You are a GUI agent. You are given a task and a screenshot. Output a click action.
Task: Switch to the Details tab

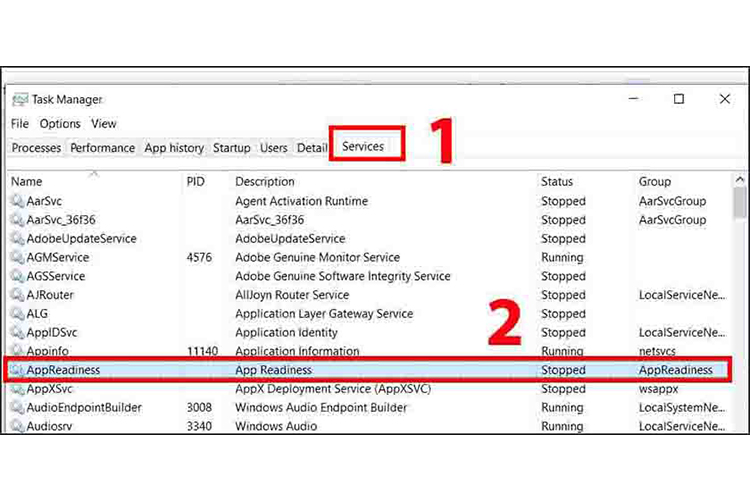click(312, 148)
